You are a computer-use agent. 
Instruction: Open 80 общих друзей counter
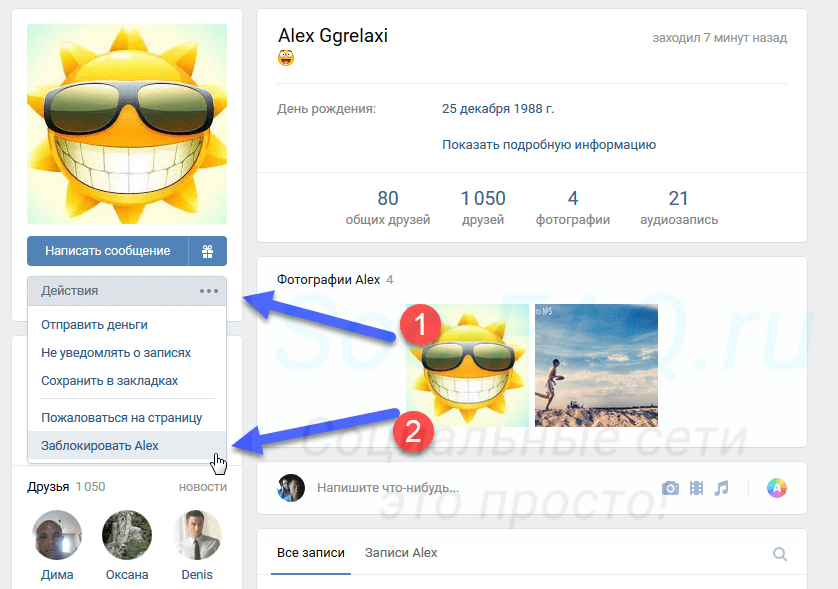pos(387,207)
